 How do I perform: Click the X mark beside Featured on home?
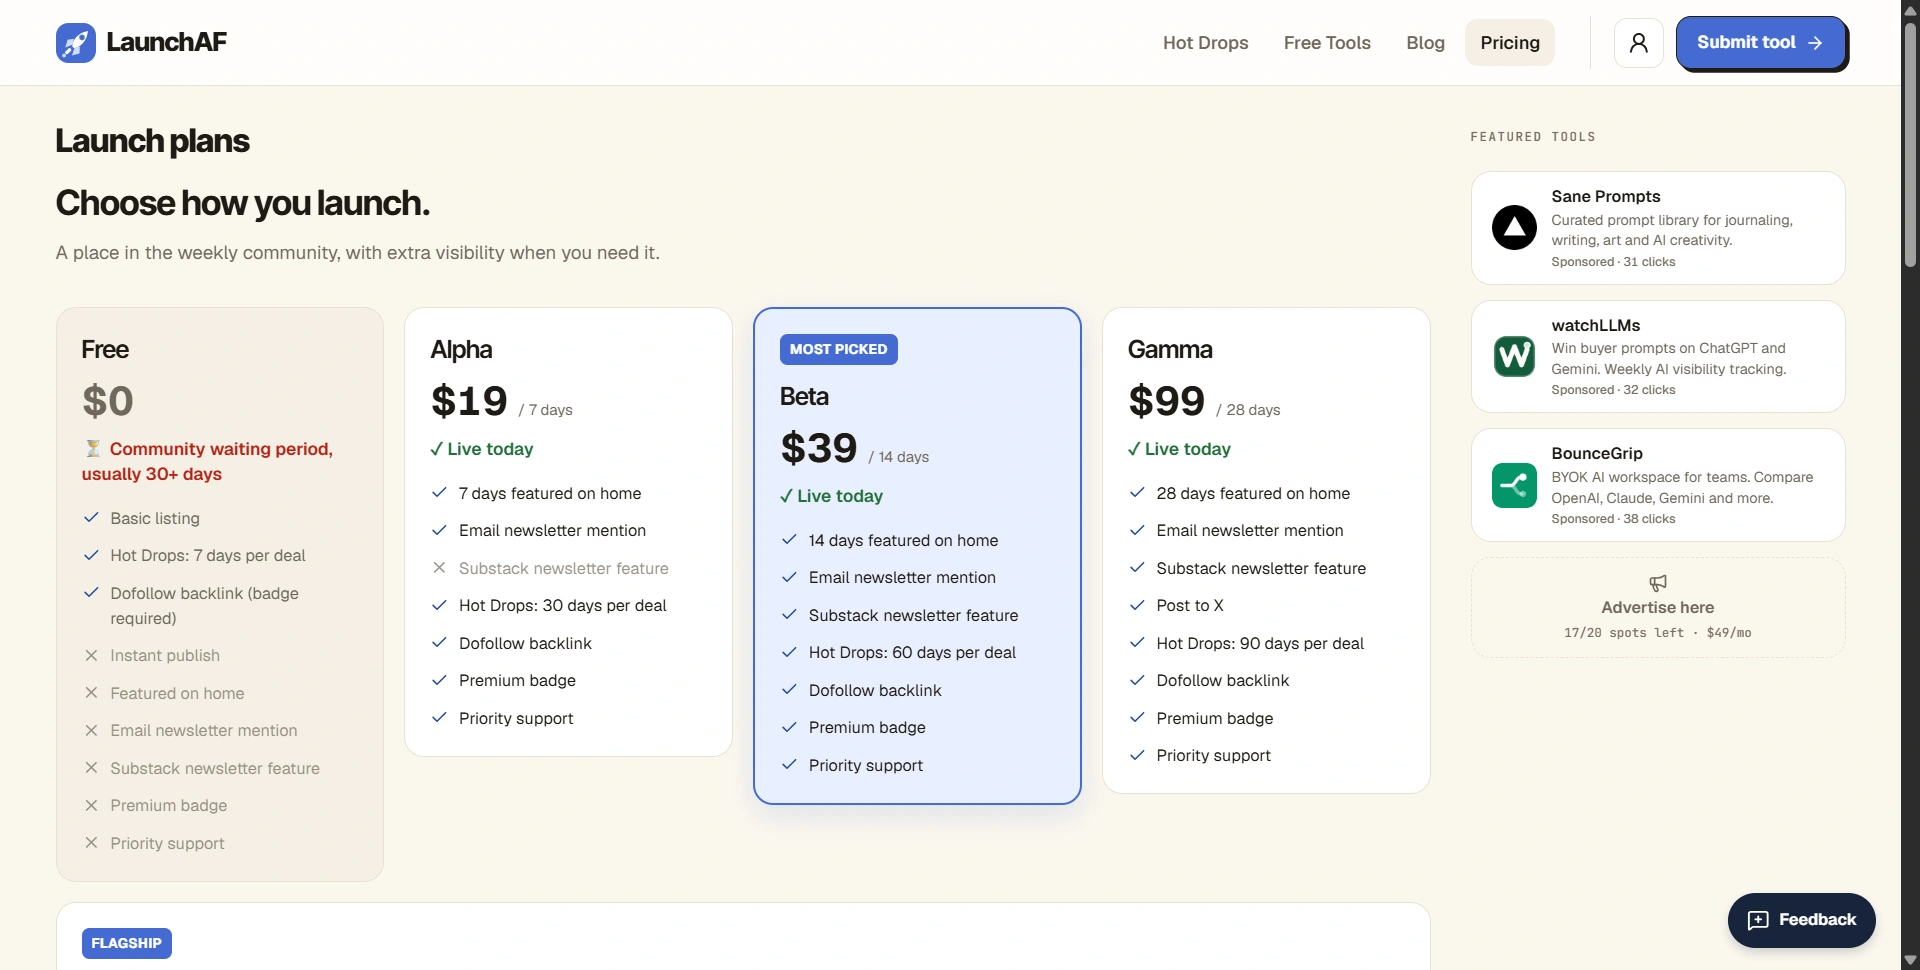click(x=91, y=693)
